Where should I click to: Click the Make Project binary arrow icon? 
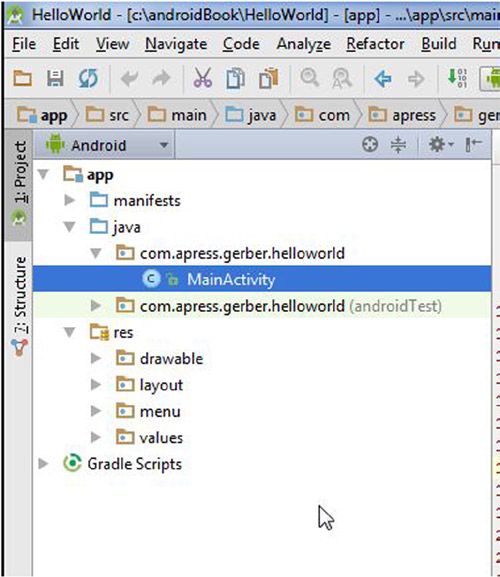(x=457, y=78)
